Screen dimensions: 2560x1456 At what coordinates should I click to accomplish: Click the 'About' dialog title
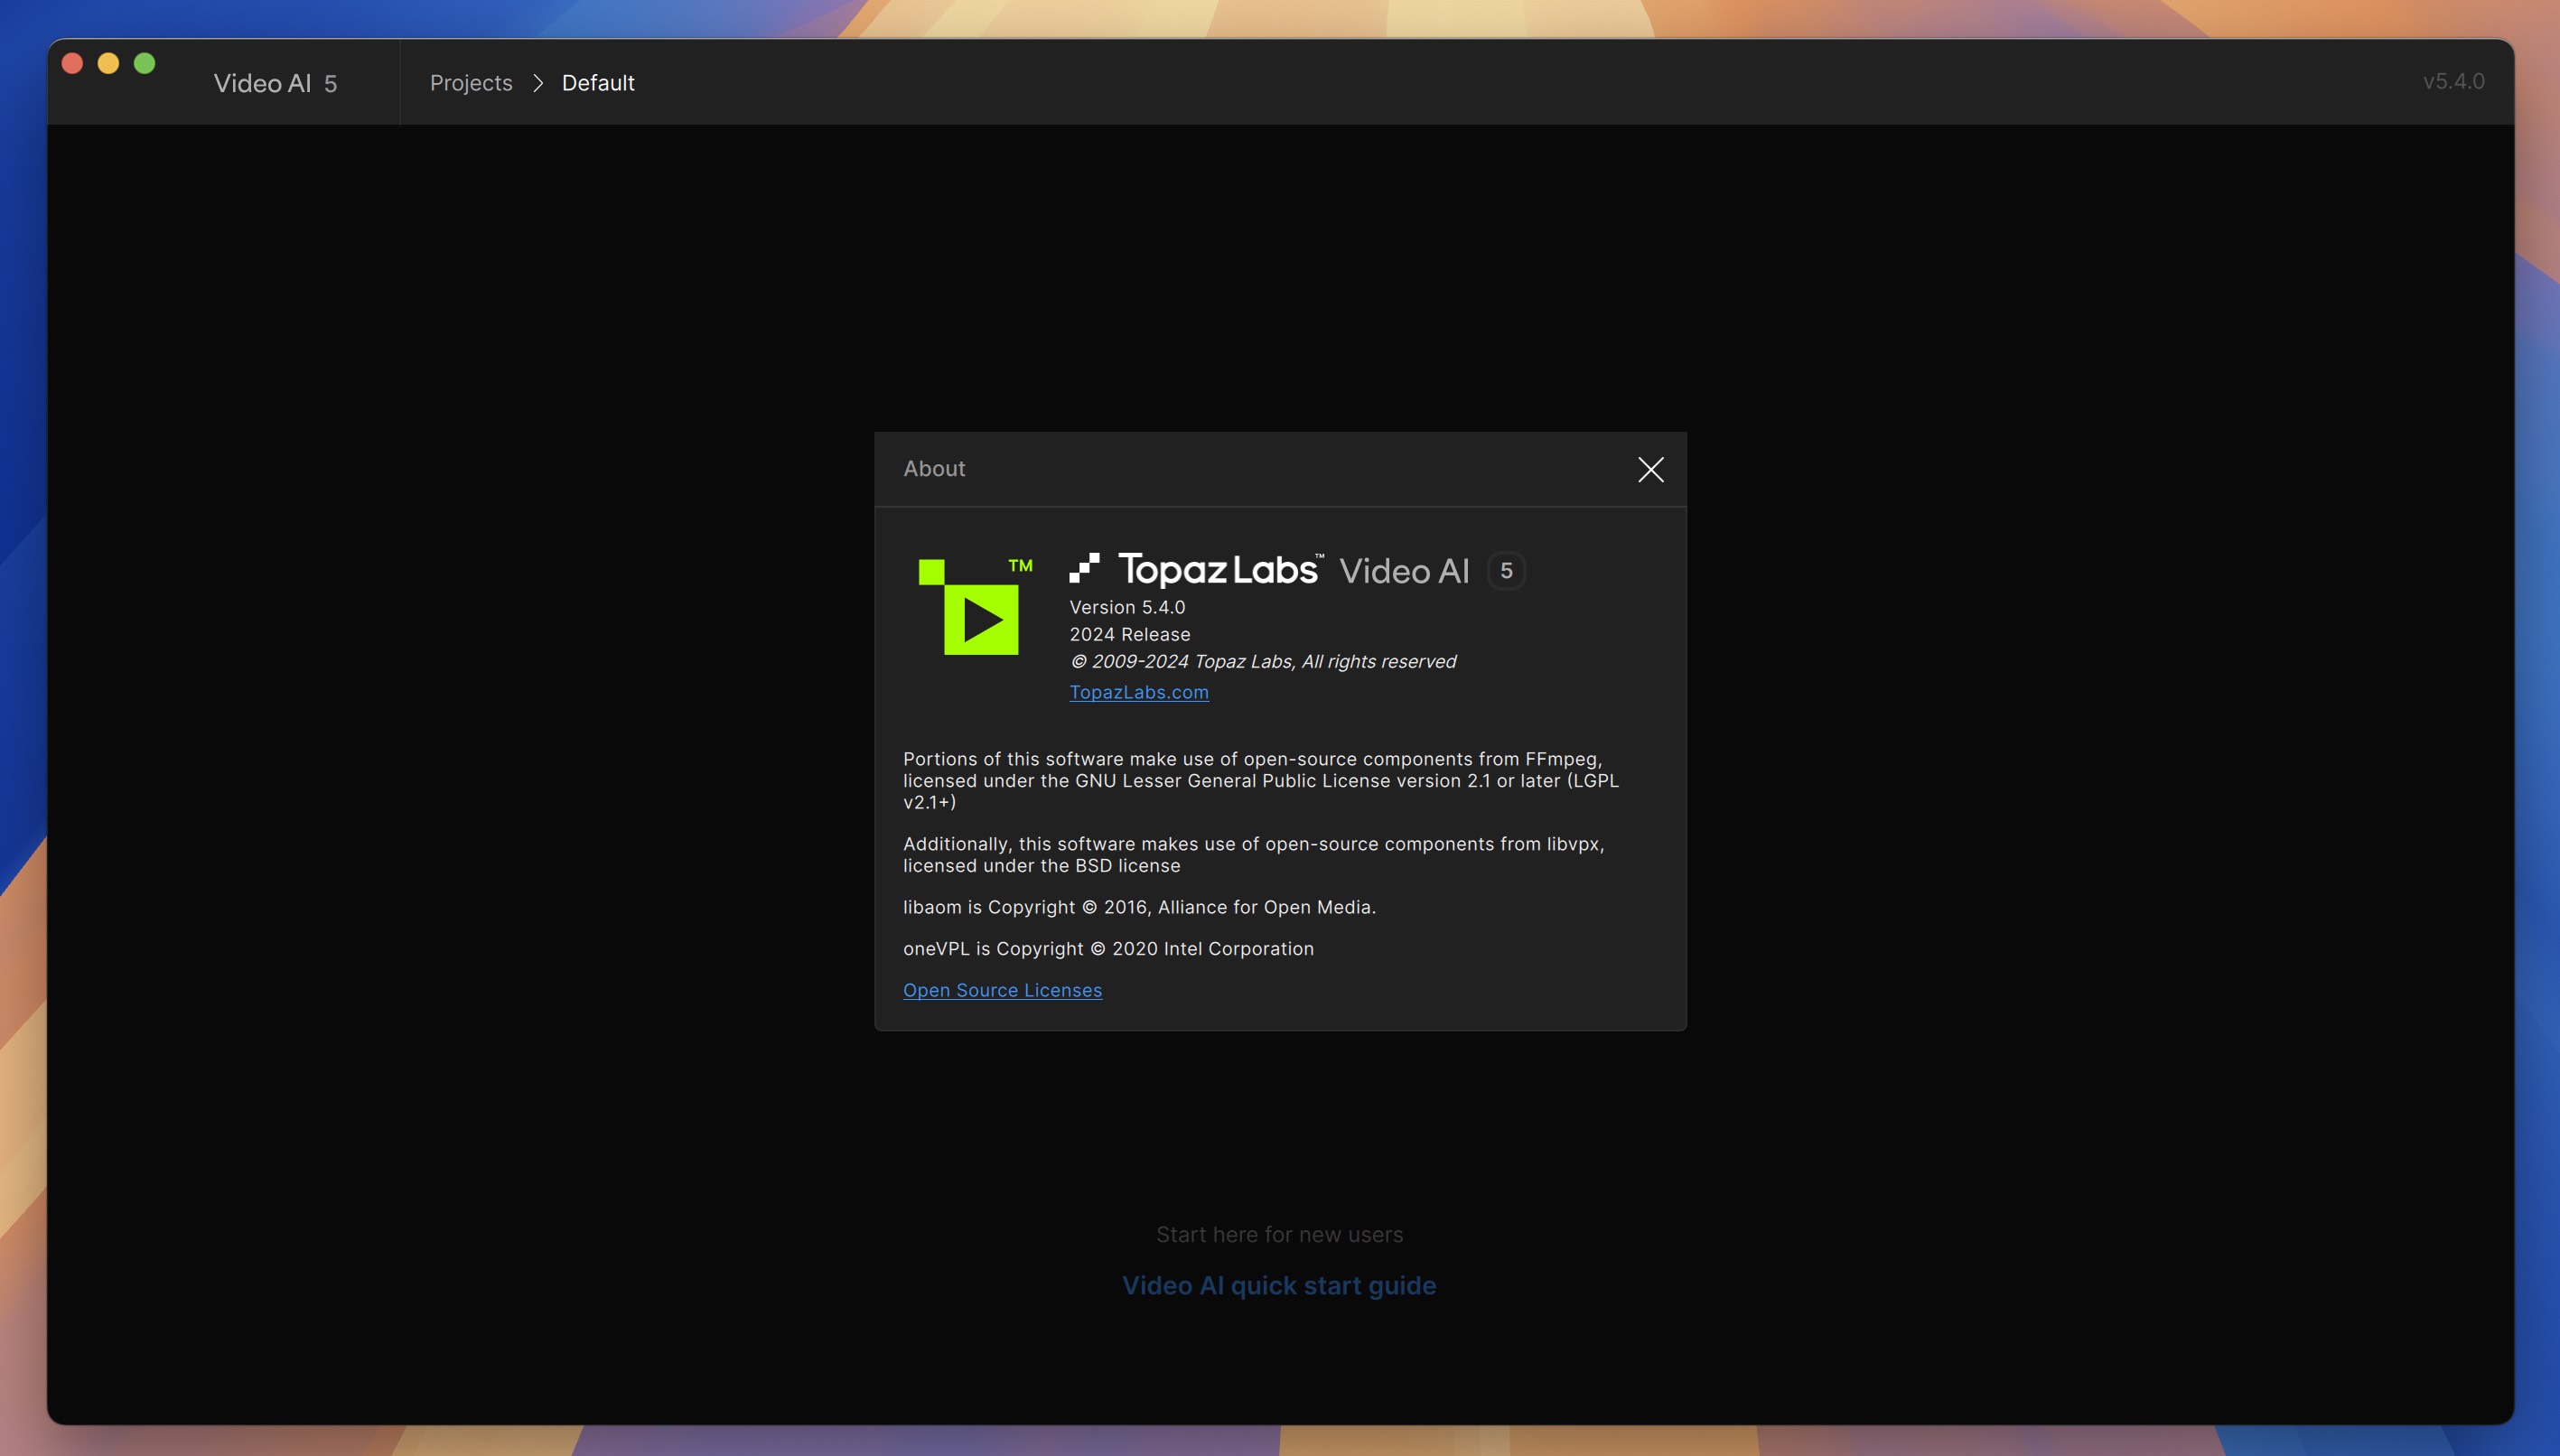[x=934, y=469]
